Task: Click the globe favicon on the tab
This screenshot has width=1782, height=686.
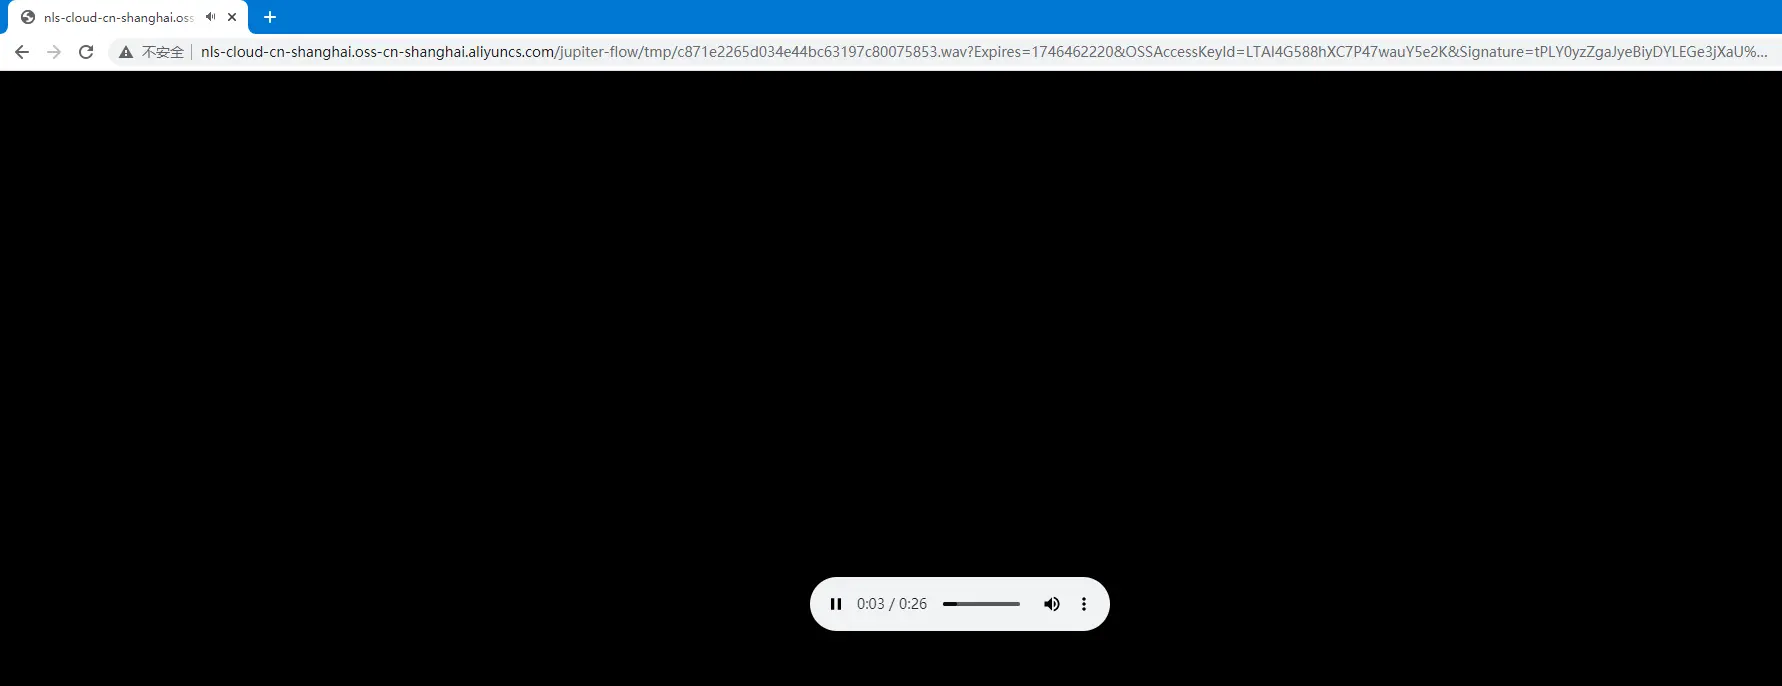Action: coord(28,17)
